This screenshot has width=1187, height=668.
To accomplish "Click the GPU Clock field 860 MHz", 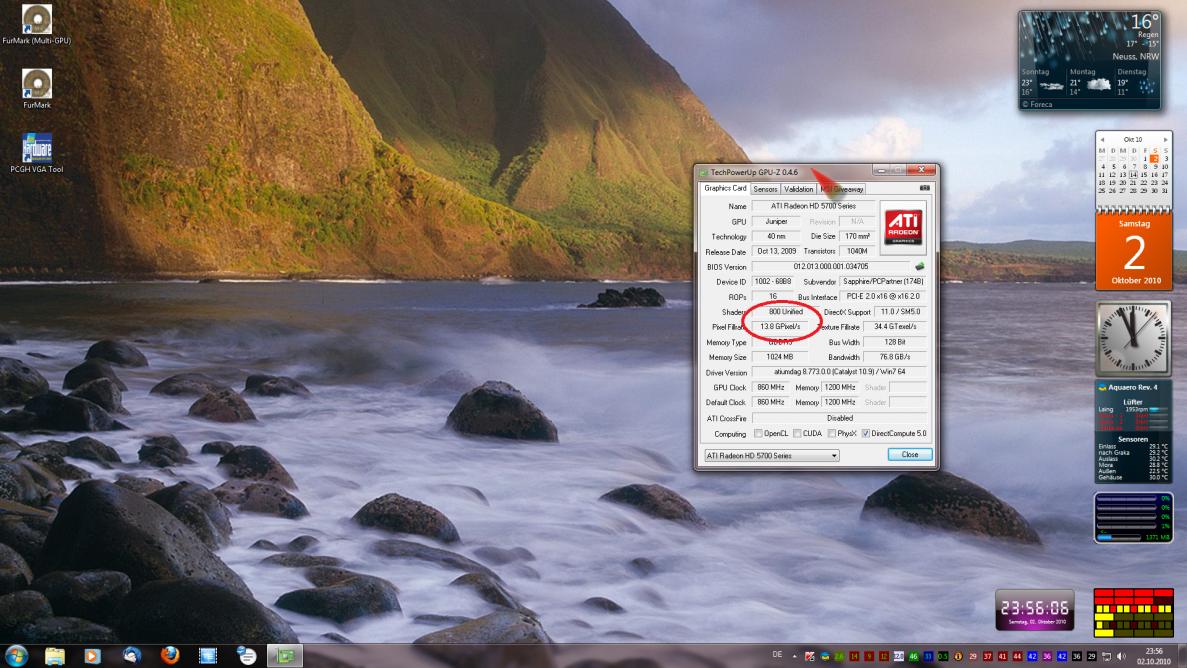I will point(771,387).
